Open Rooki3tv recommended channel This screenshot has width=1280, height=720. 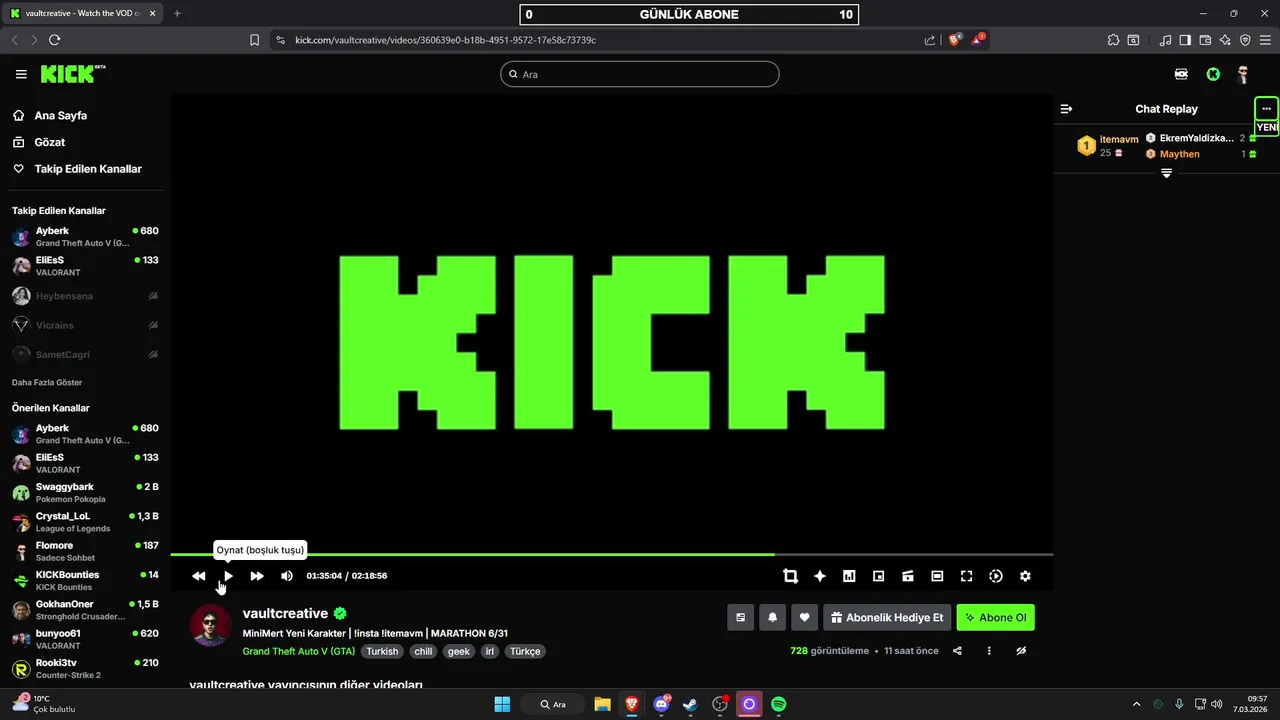pyautogui.click(x=84, y=668)
